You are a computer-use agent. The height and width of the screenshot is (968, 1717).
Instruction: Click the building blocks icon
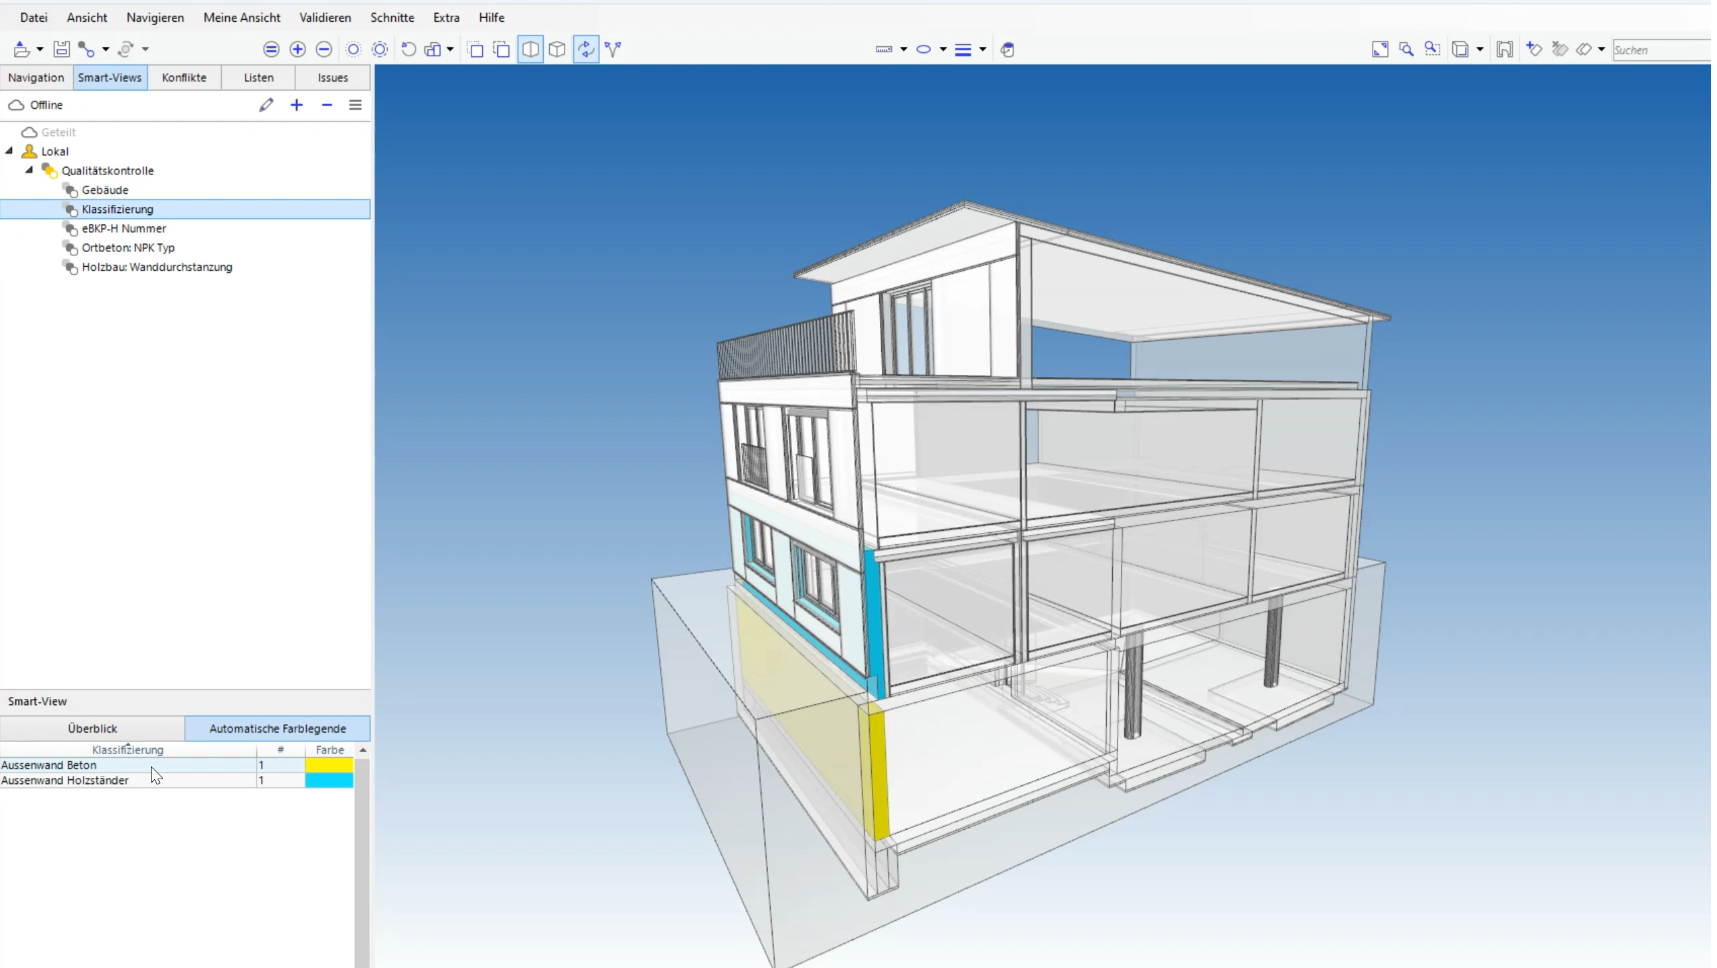pos(433,49)
